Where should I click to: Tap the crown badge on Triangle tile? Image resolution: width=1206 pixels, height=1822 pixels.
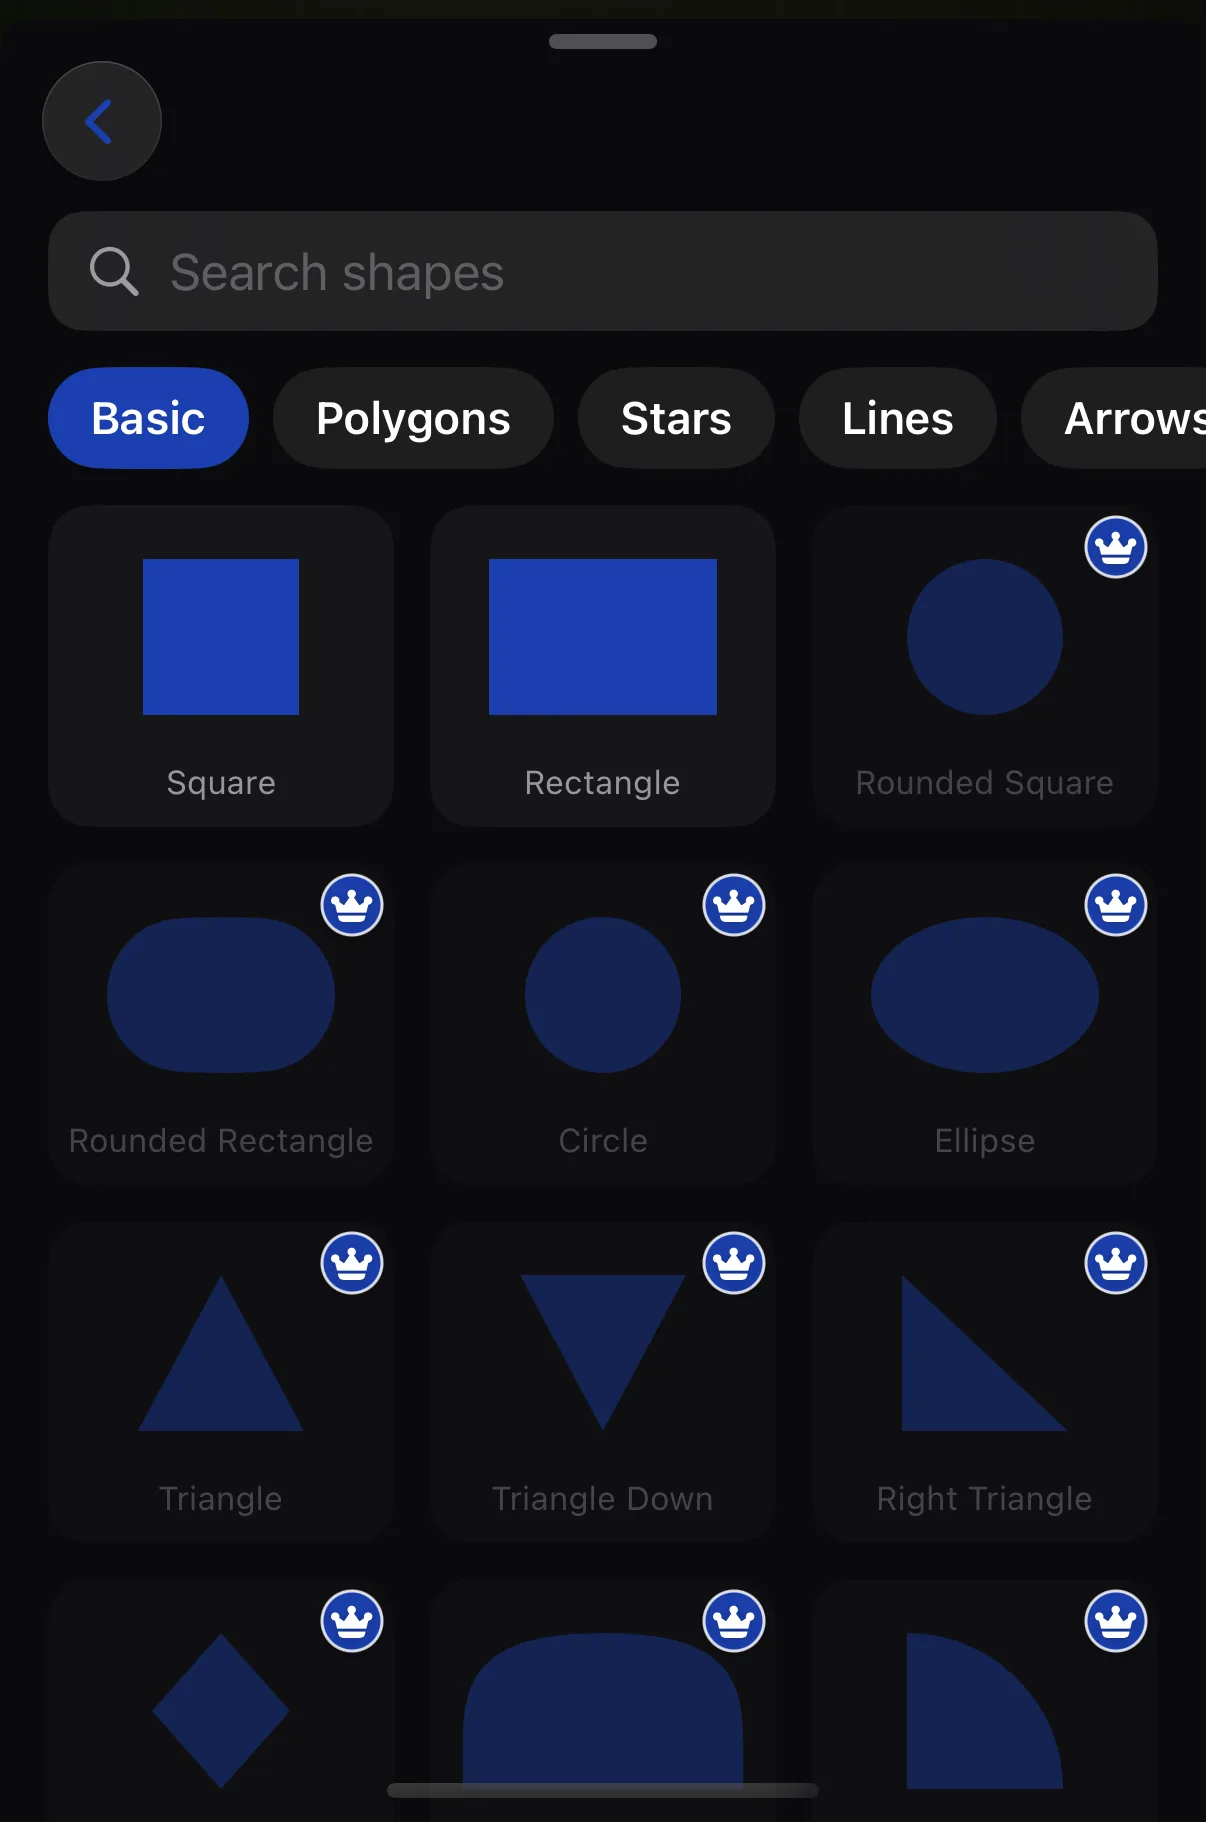point(352,1263)
